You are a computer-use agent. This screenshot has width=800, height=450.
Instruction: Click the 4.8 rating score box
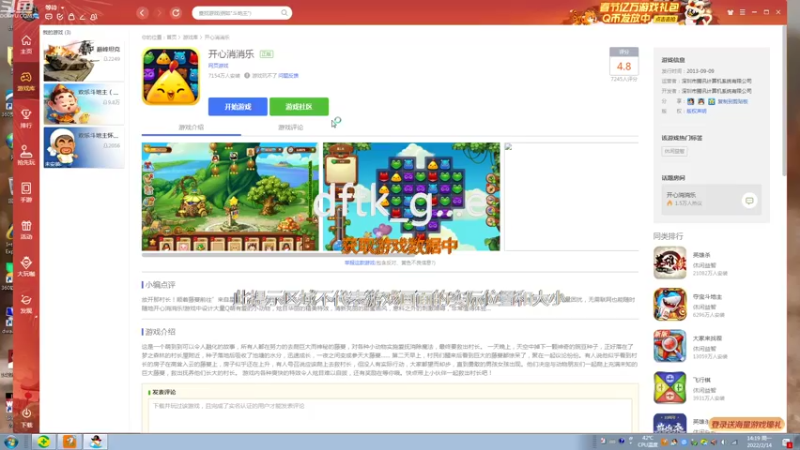coord(623,62)
